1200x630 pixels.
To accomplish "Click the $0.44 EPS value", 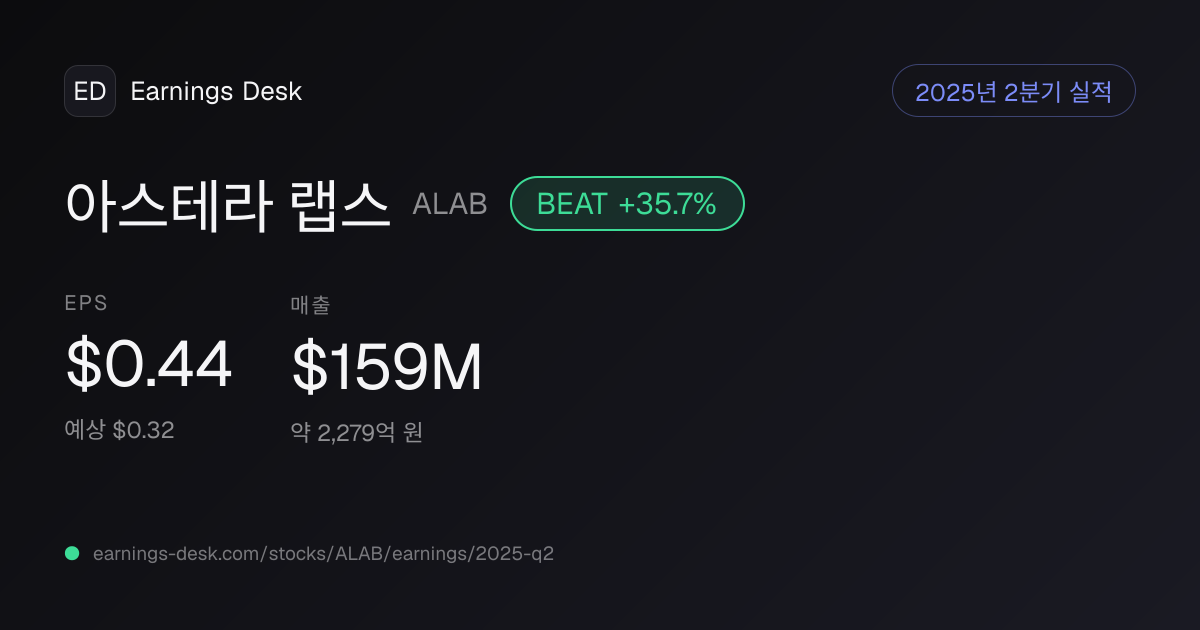I will coord(149,365).
